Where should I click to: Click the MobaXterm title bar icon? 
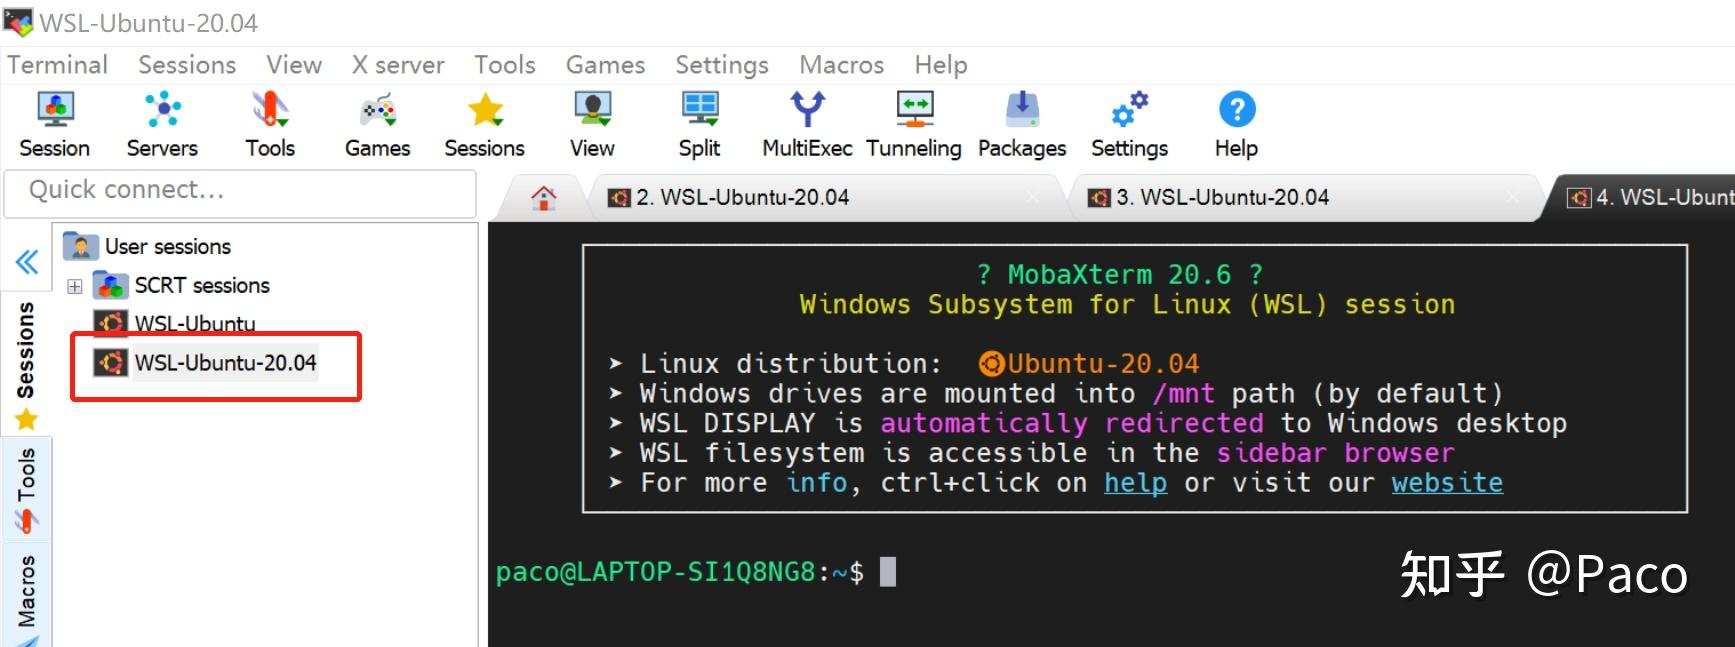(x=18, y=21)
